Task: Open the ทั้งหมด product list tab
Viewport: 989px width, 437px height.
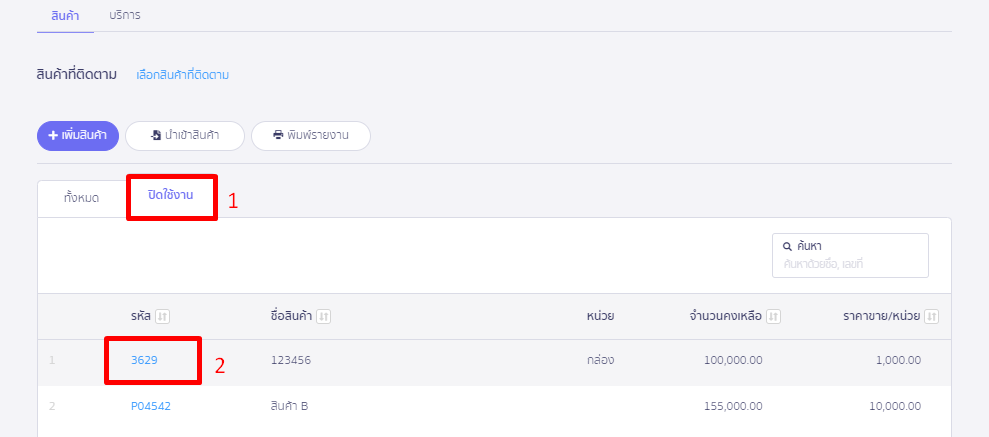Action: [81, 198]
